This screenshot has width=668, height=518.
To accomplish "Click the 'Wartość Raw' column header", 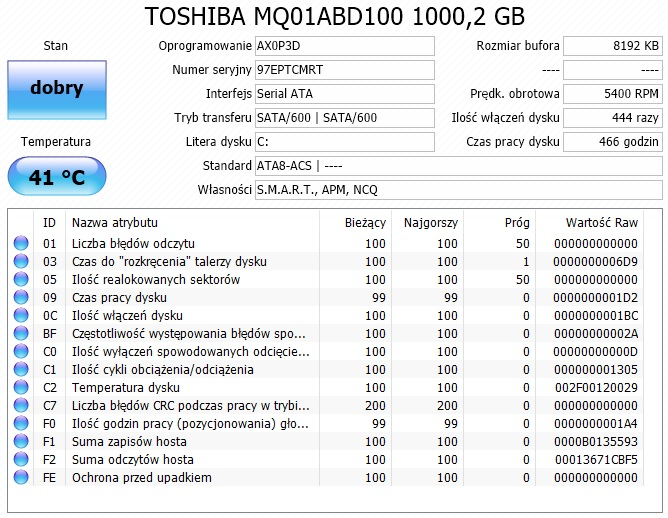I will point(589,222).
